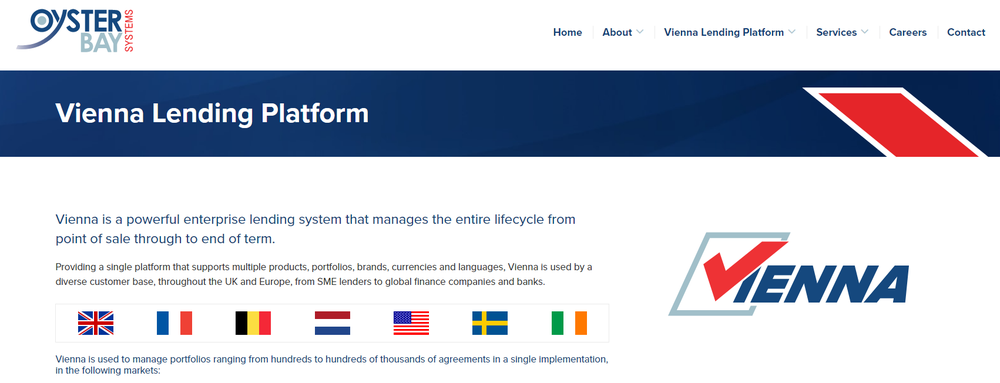Screen dimensions: 1000x383
Task: Expand the About menu chevron
Action: (640, 32)
